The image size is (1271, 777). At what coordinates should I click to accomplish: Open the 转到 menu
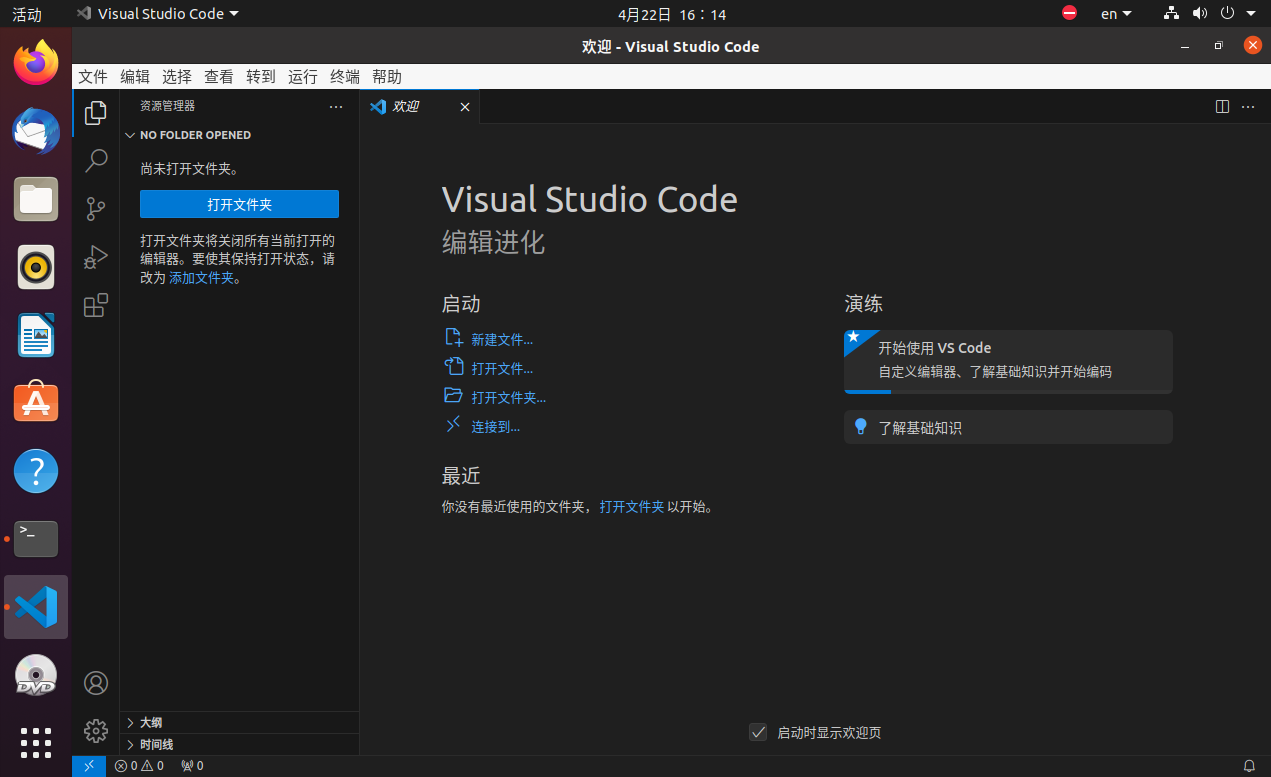click(261, 77)
